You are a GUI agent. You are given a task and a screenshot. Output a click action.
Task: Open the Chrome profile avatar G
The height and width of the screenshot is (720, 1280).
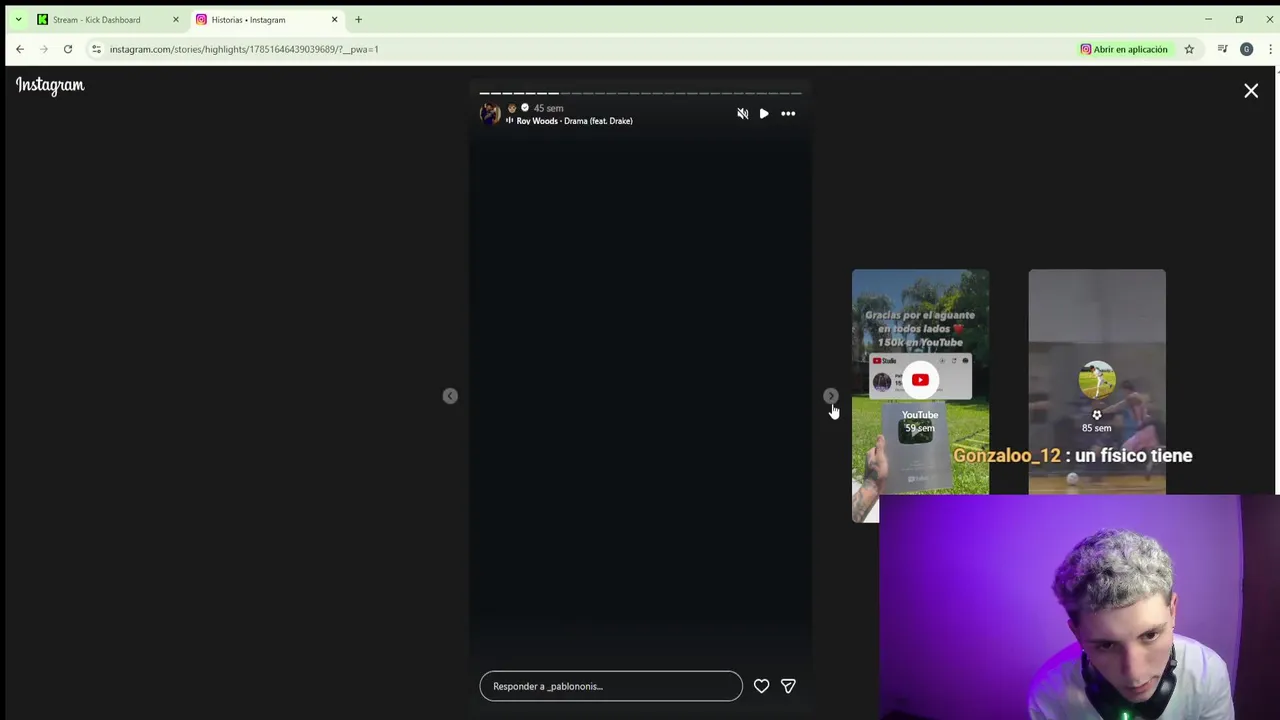1246,49
